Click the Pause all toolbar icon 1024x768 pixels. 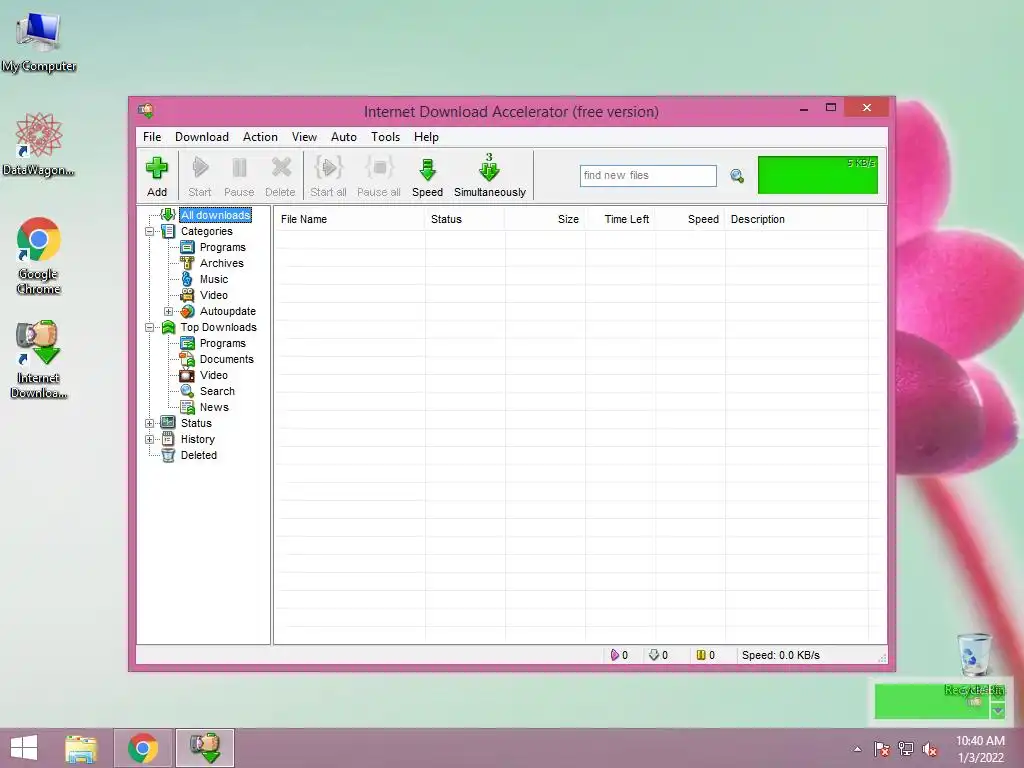[379, 176]
